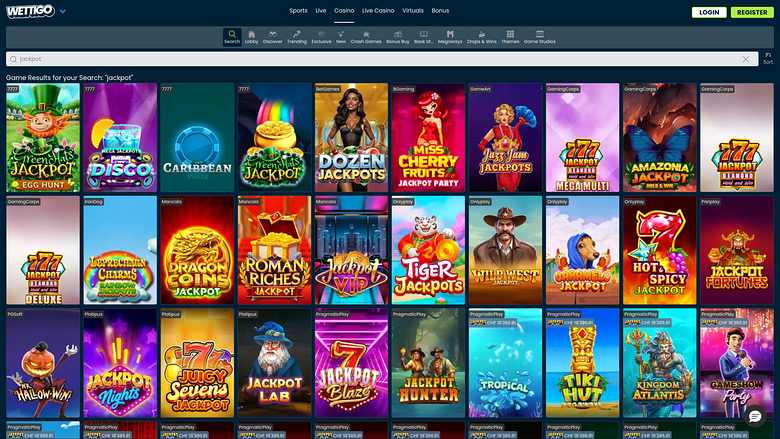Go to the Lobby category
Screen dimensions: 780x439
coord(252,37)
